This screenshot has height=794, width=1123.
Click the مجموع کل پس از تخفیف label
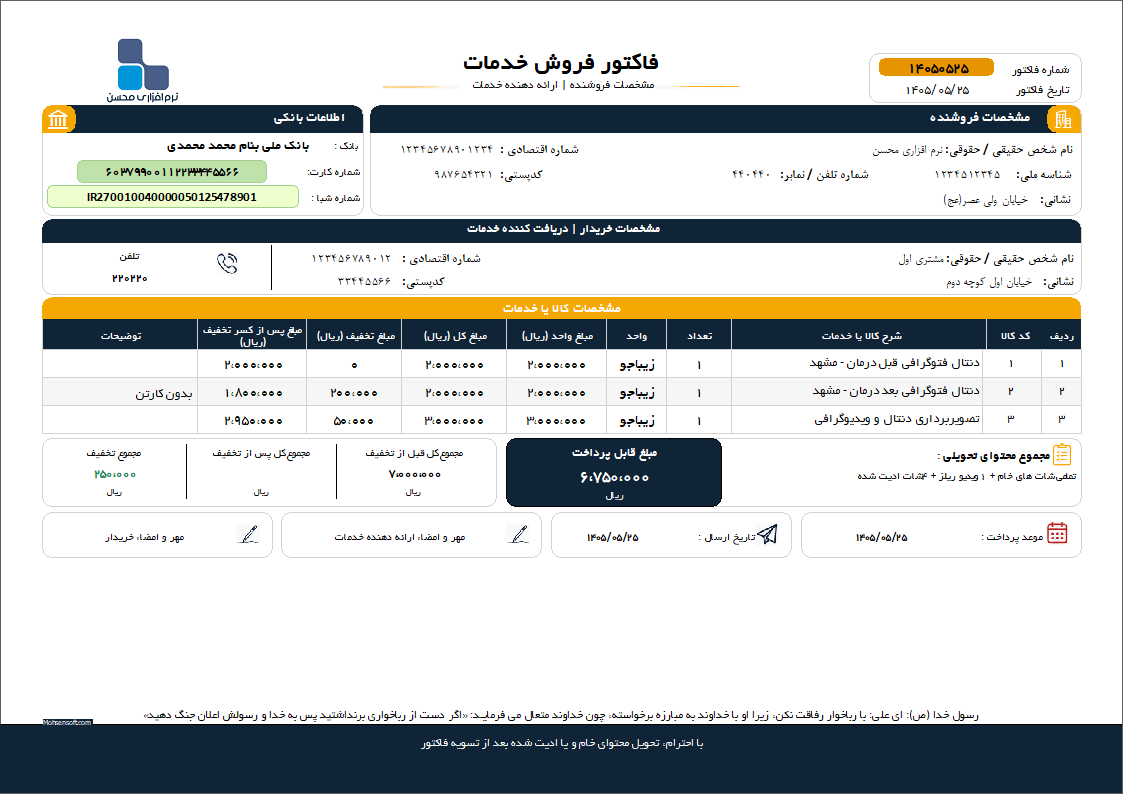click(261, 453)
